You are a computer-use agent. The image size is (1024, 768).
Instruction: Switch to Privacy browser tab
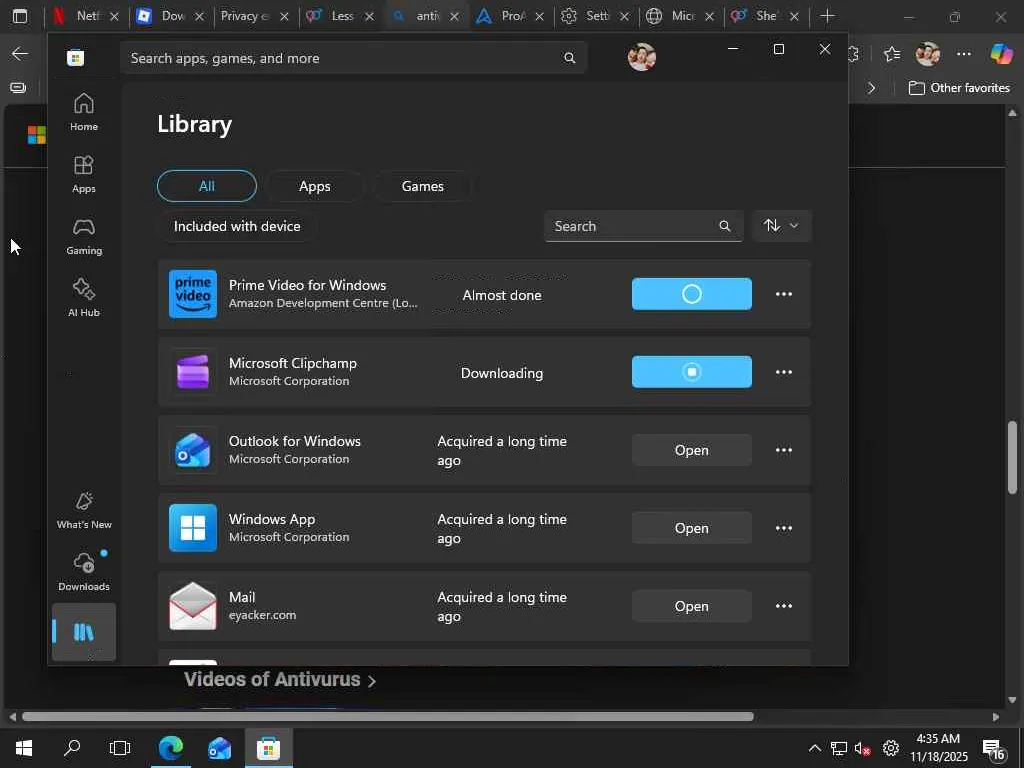pyautogui.click(x=254, y=16)
